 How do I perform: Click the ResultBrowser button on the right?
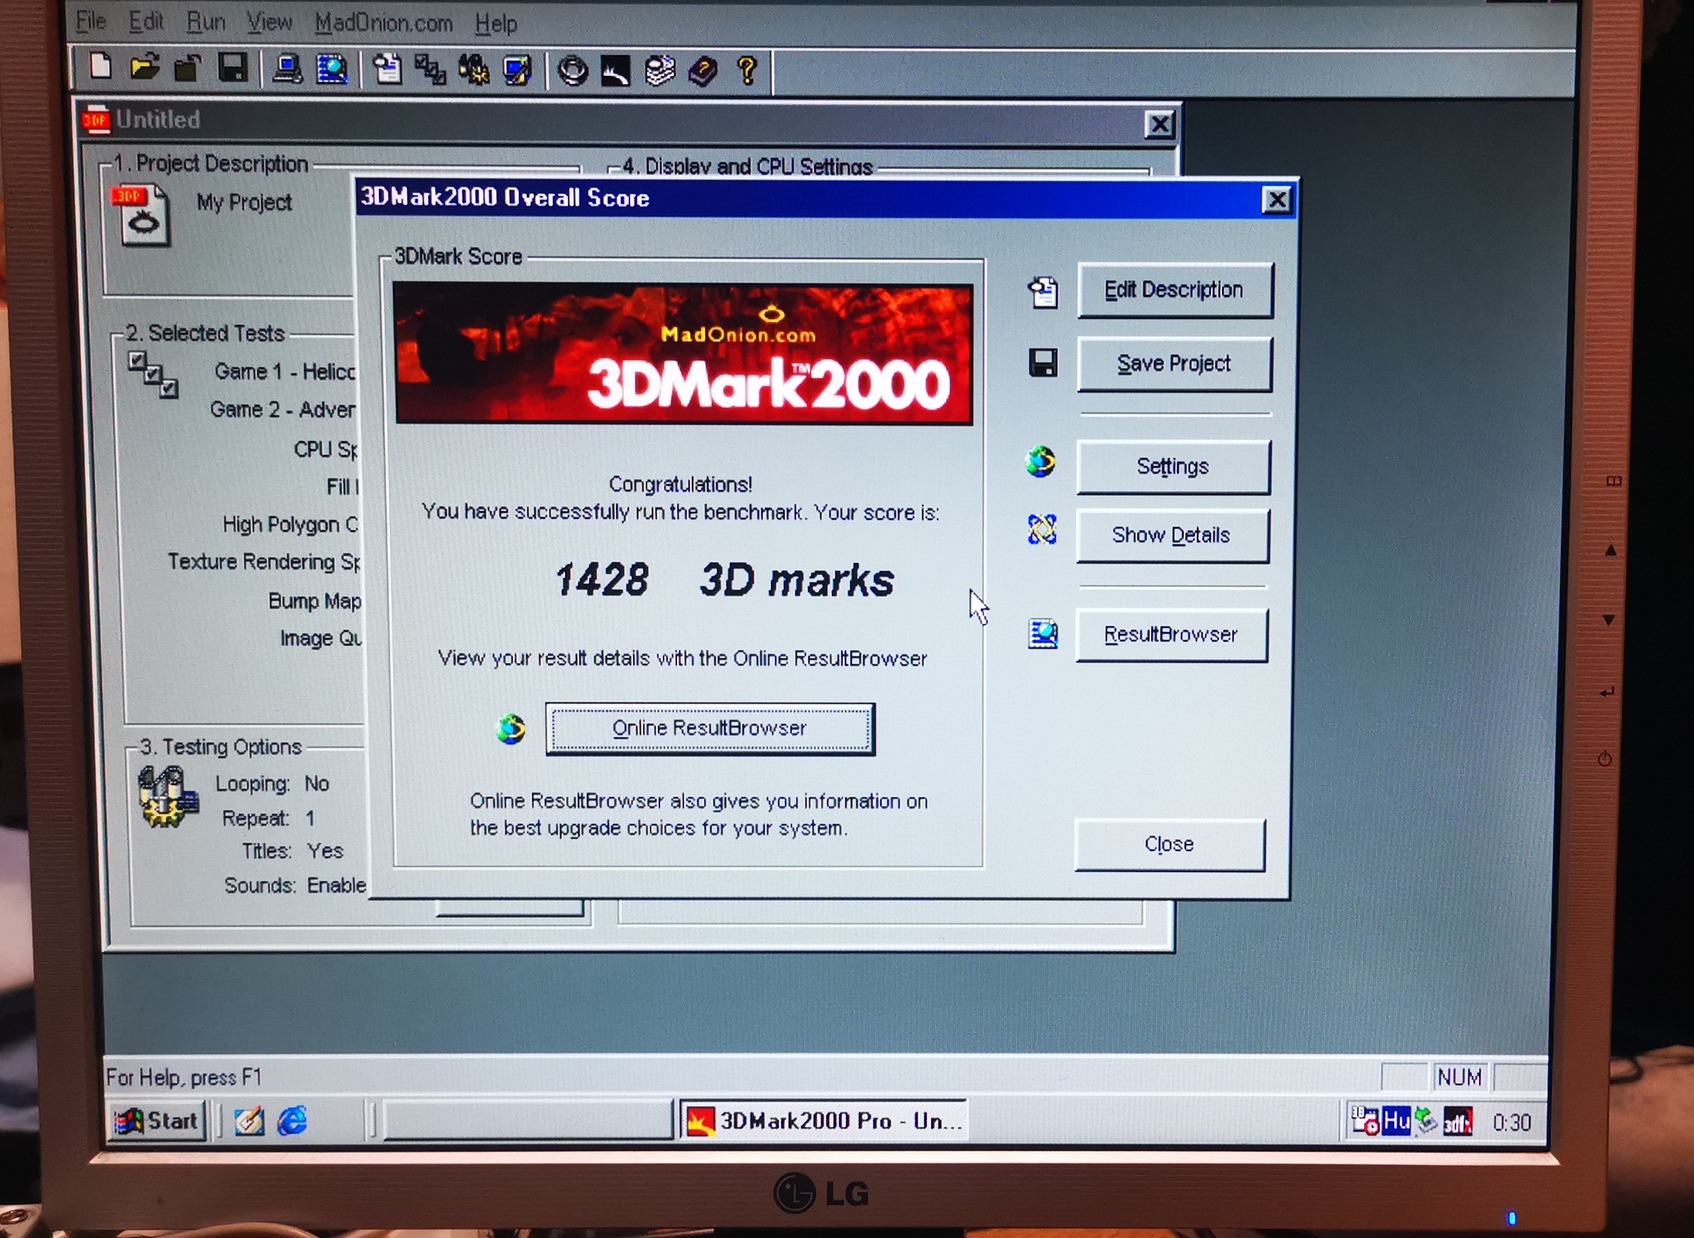pos(1171,635)
